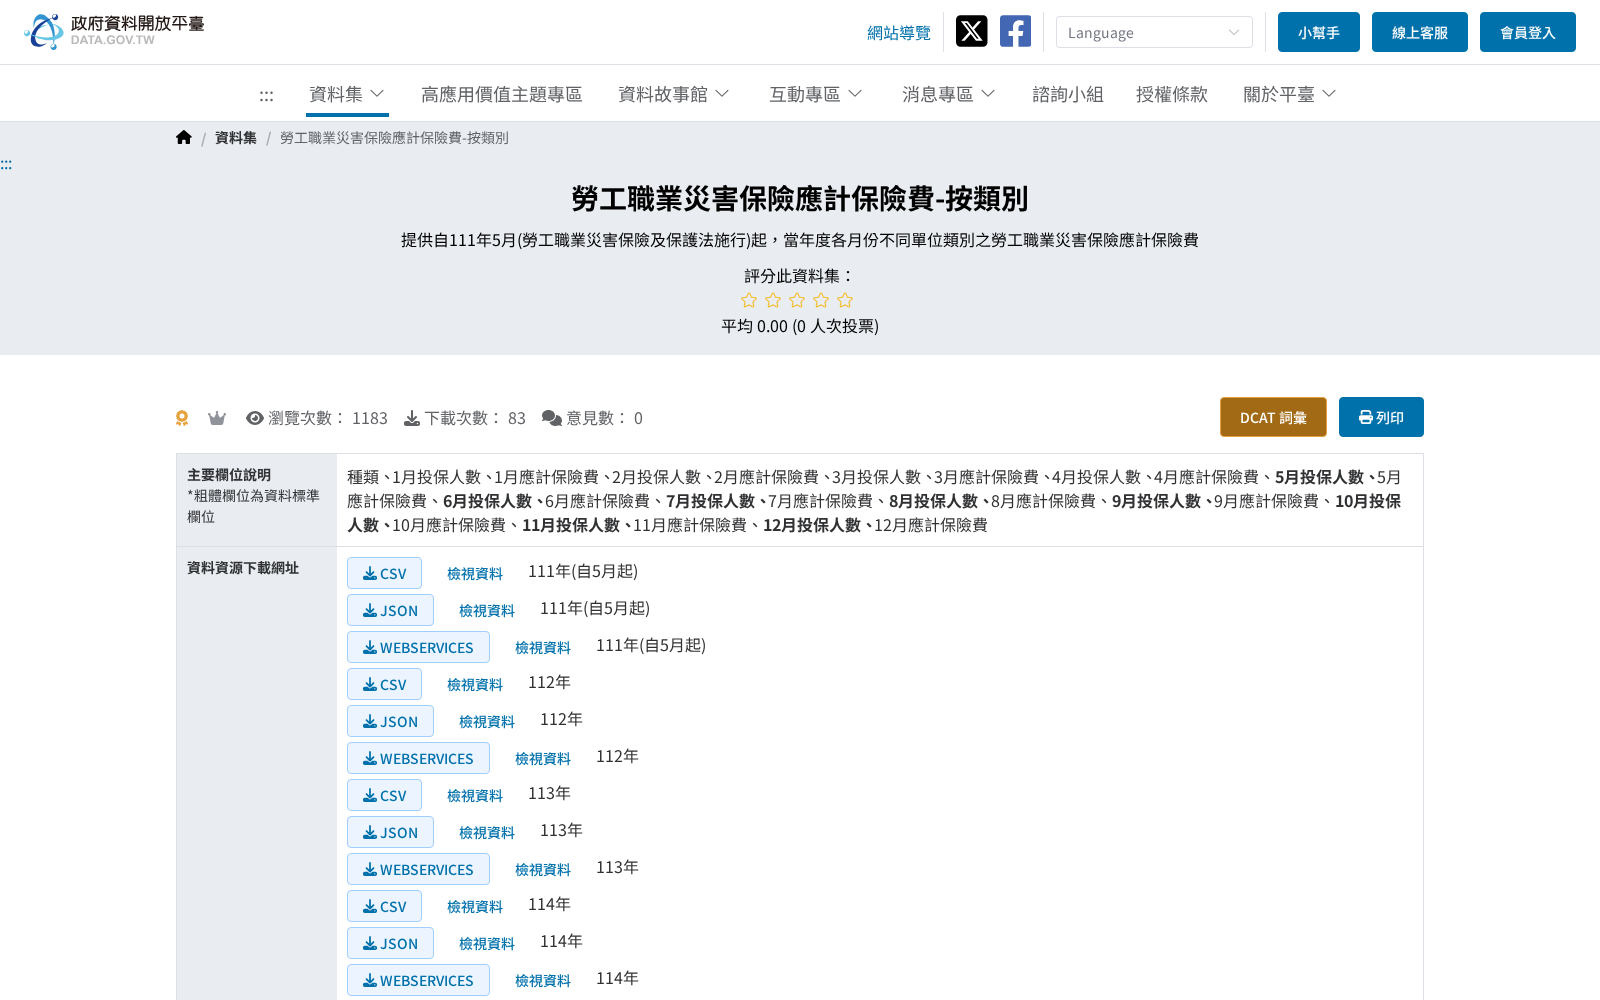Click the ::: accesskey marker at left edge
Viewport: 1600px width, 1000px height.
(6, 164)
